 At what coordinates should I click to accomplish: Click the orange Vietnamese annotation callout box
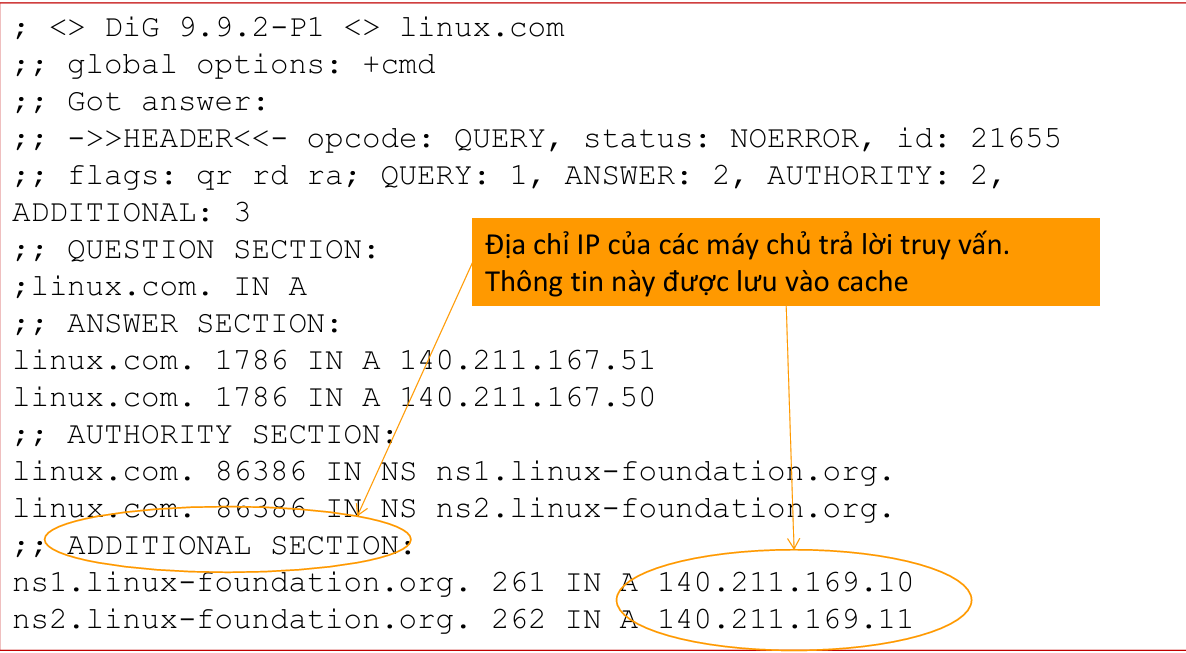click(785, 262)
